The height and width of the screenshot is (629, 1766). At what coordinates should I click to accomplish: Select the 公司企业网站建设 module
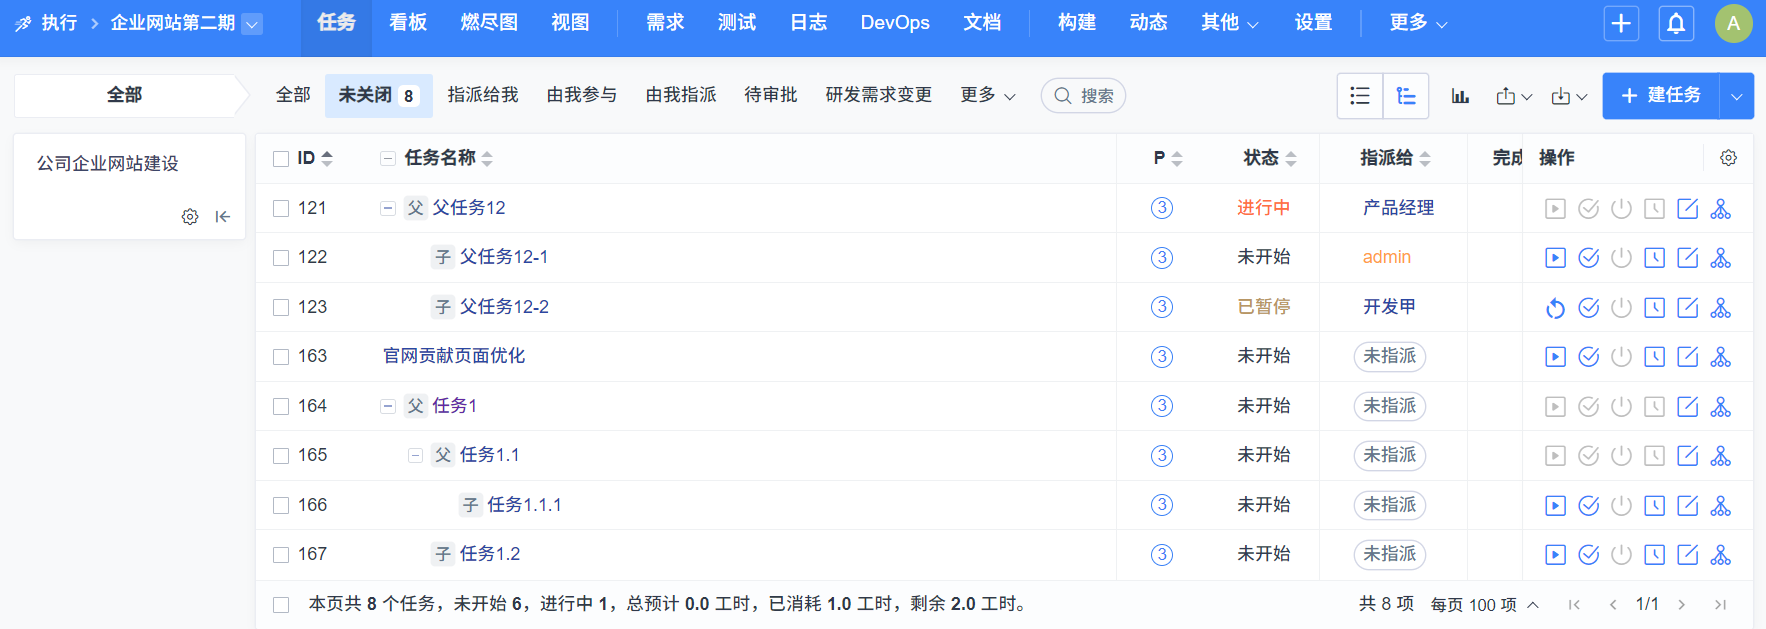point(108,164)
